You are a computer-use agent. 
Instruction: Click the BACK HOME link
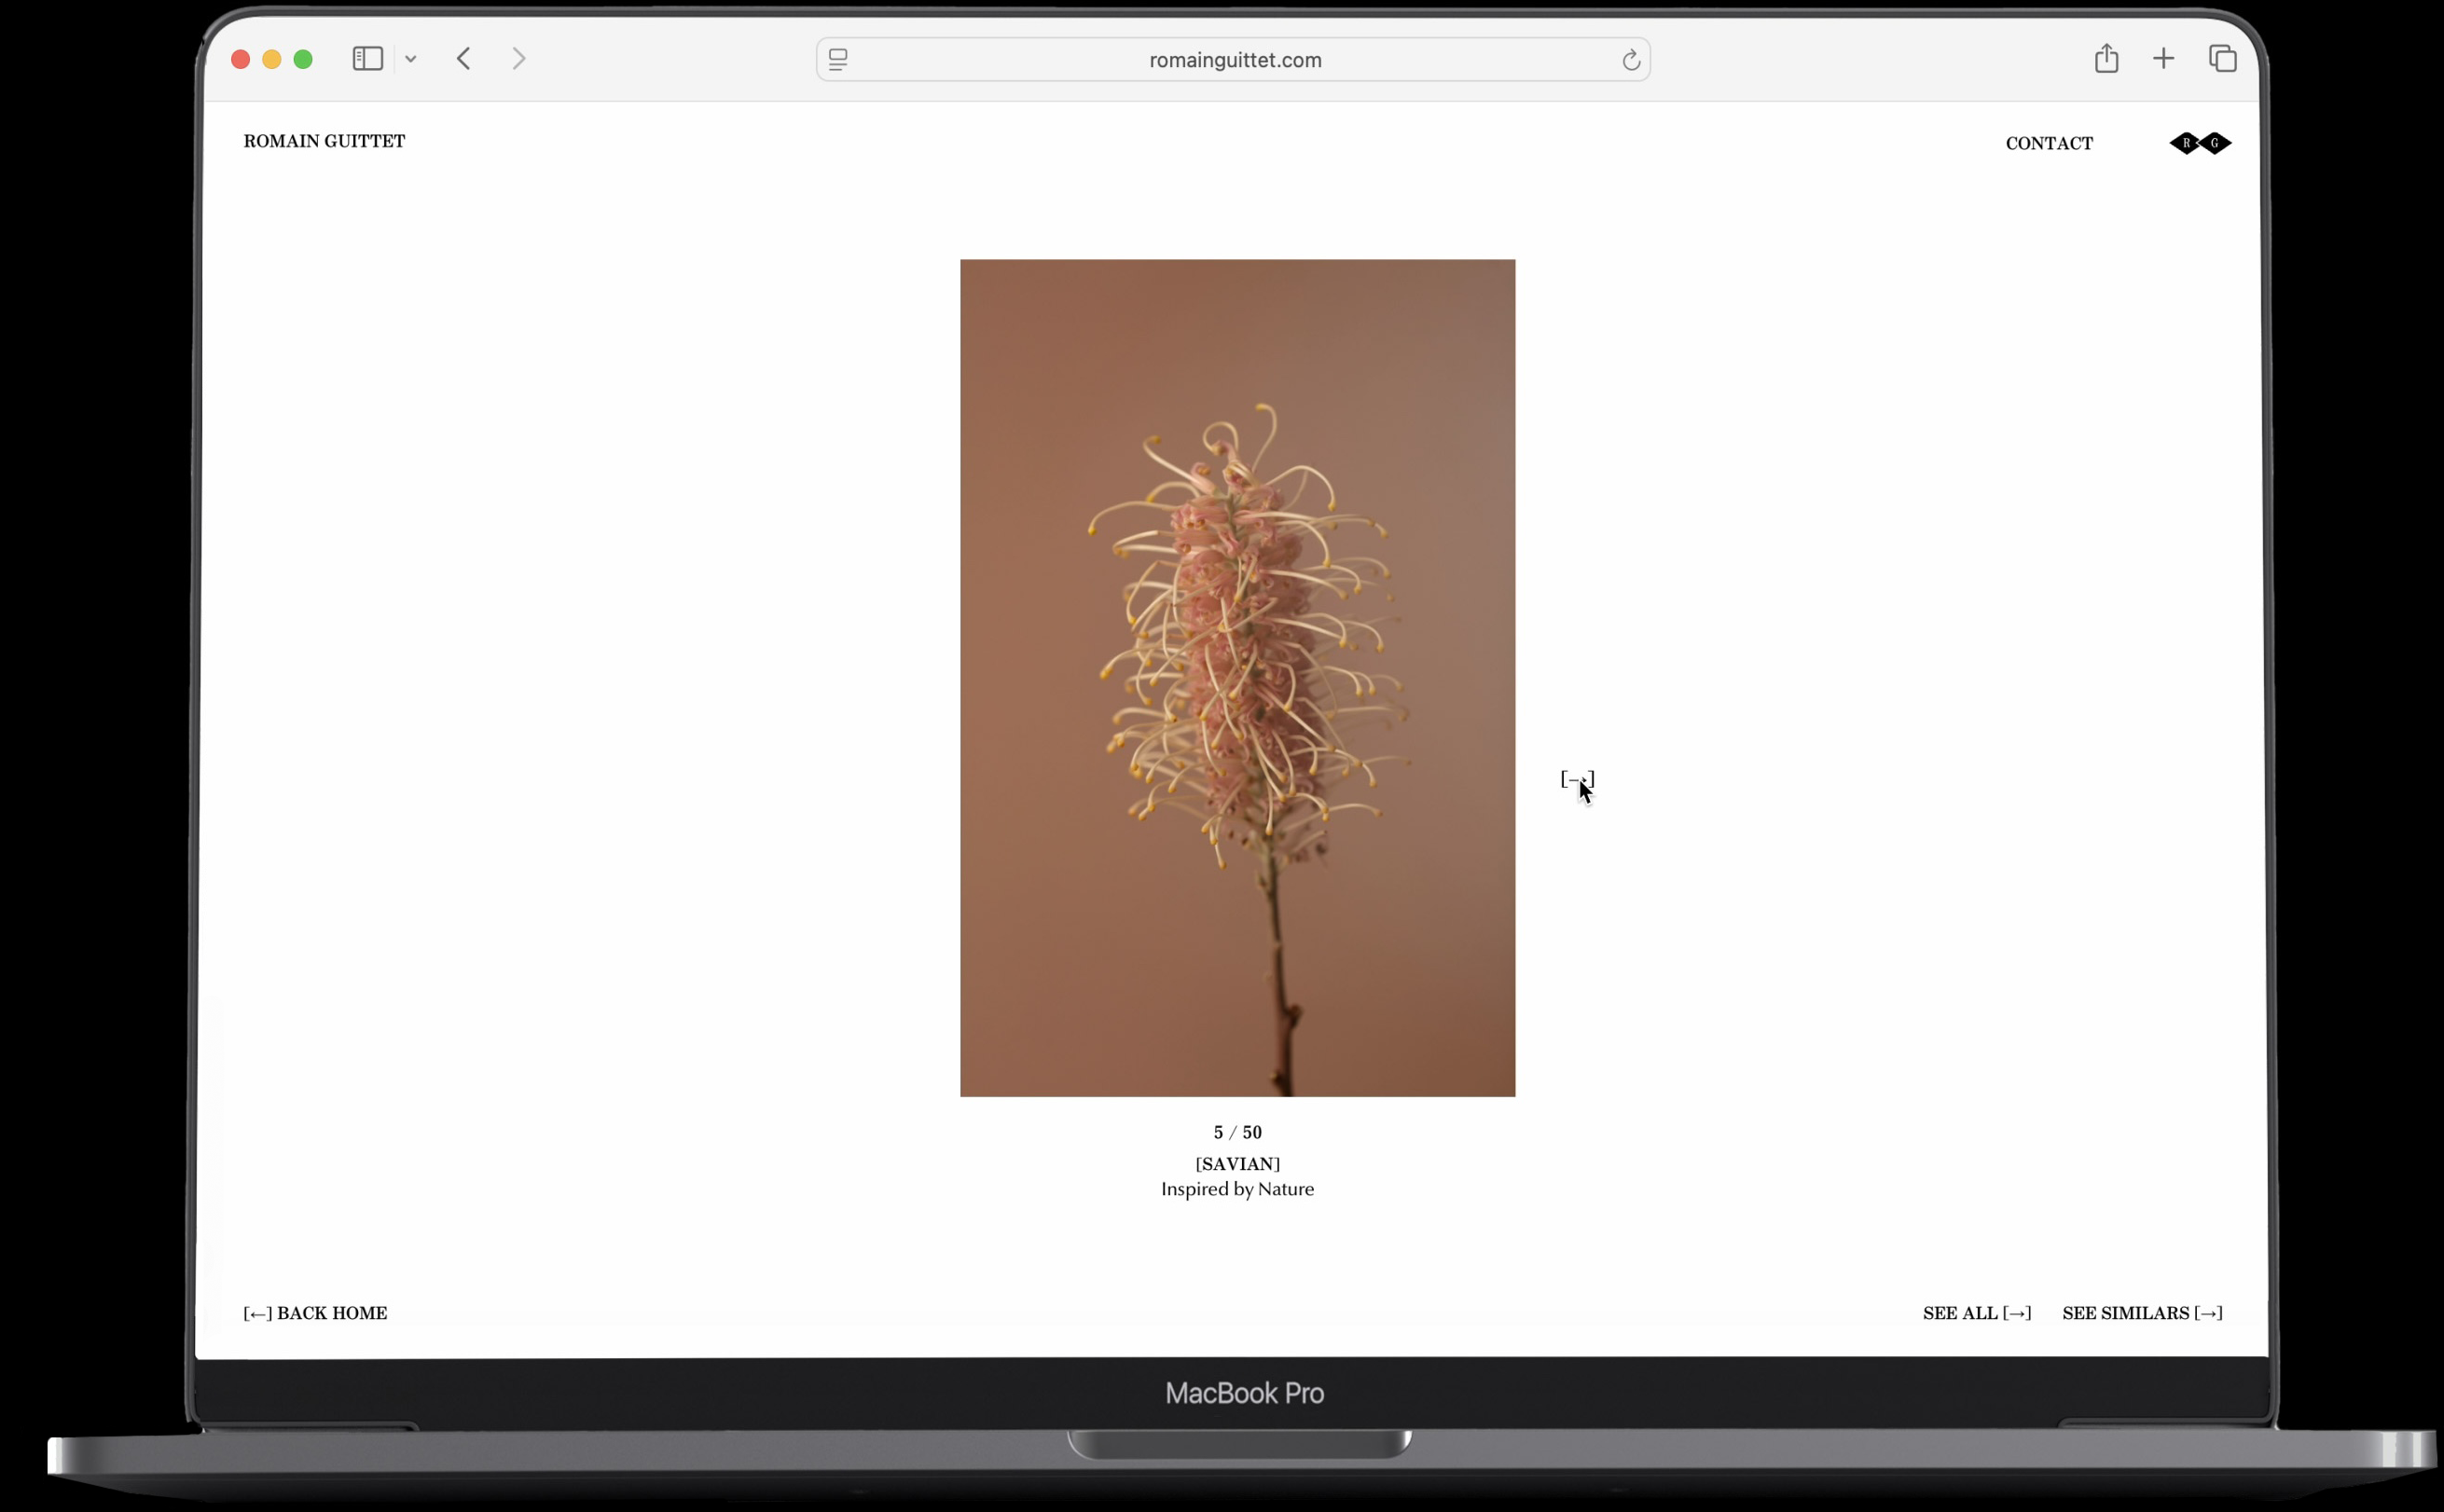315,1313
